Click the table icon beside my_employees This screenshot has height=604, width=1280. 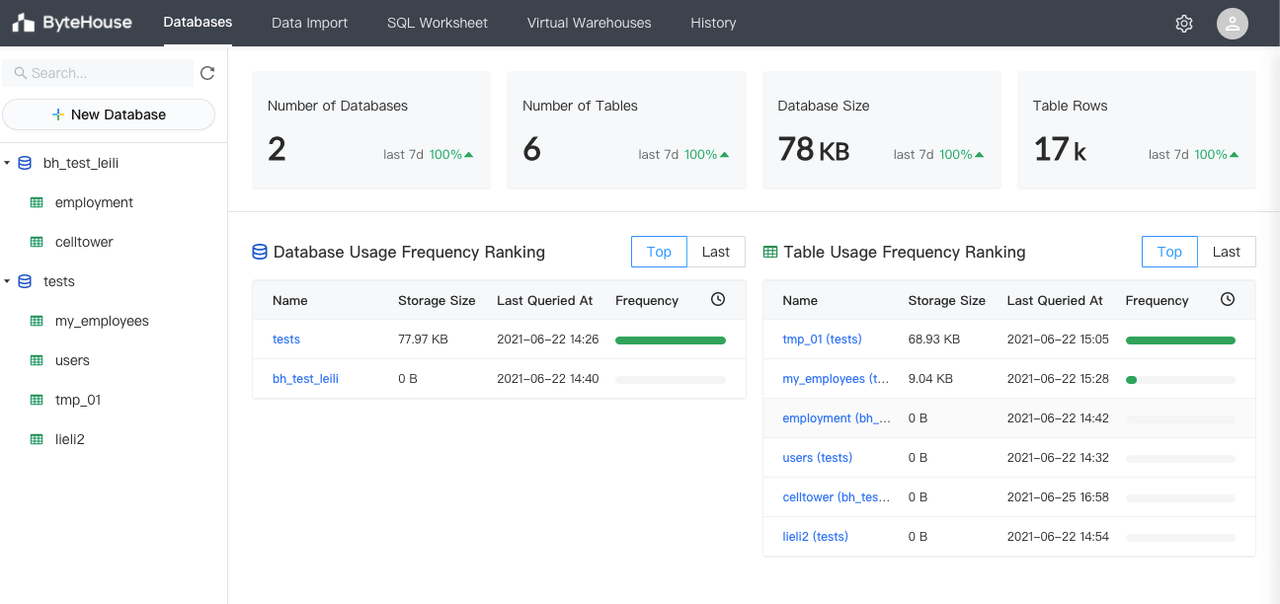[x=37, y=321]
